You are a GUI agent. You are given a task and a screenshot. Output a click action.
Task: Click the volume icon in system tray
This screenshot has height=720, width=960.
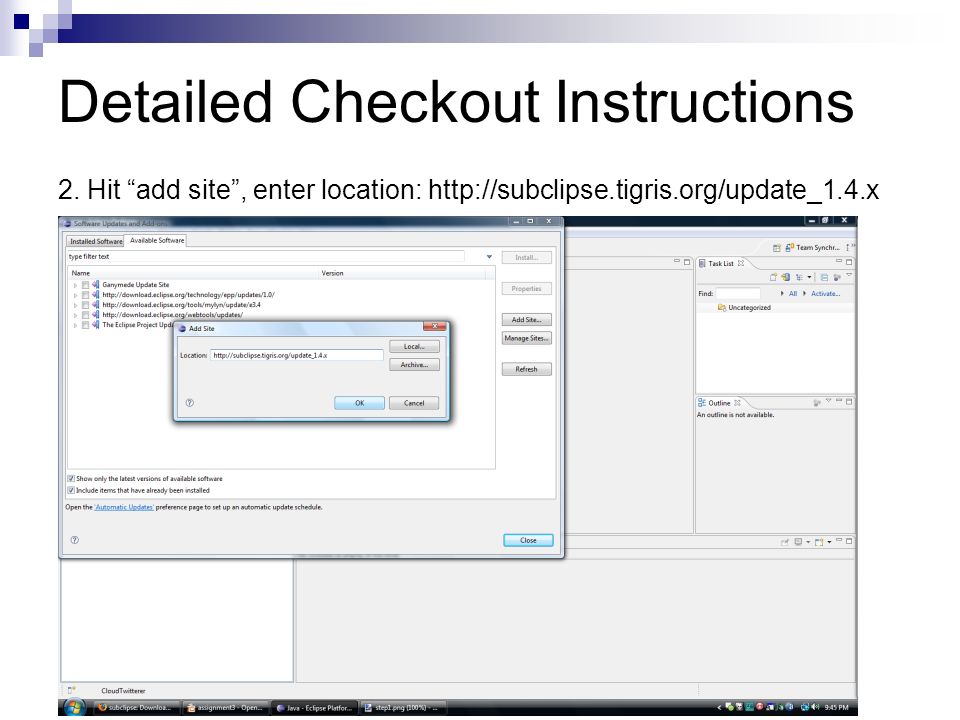(x=816, y=707)
